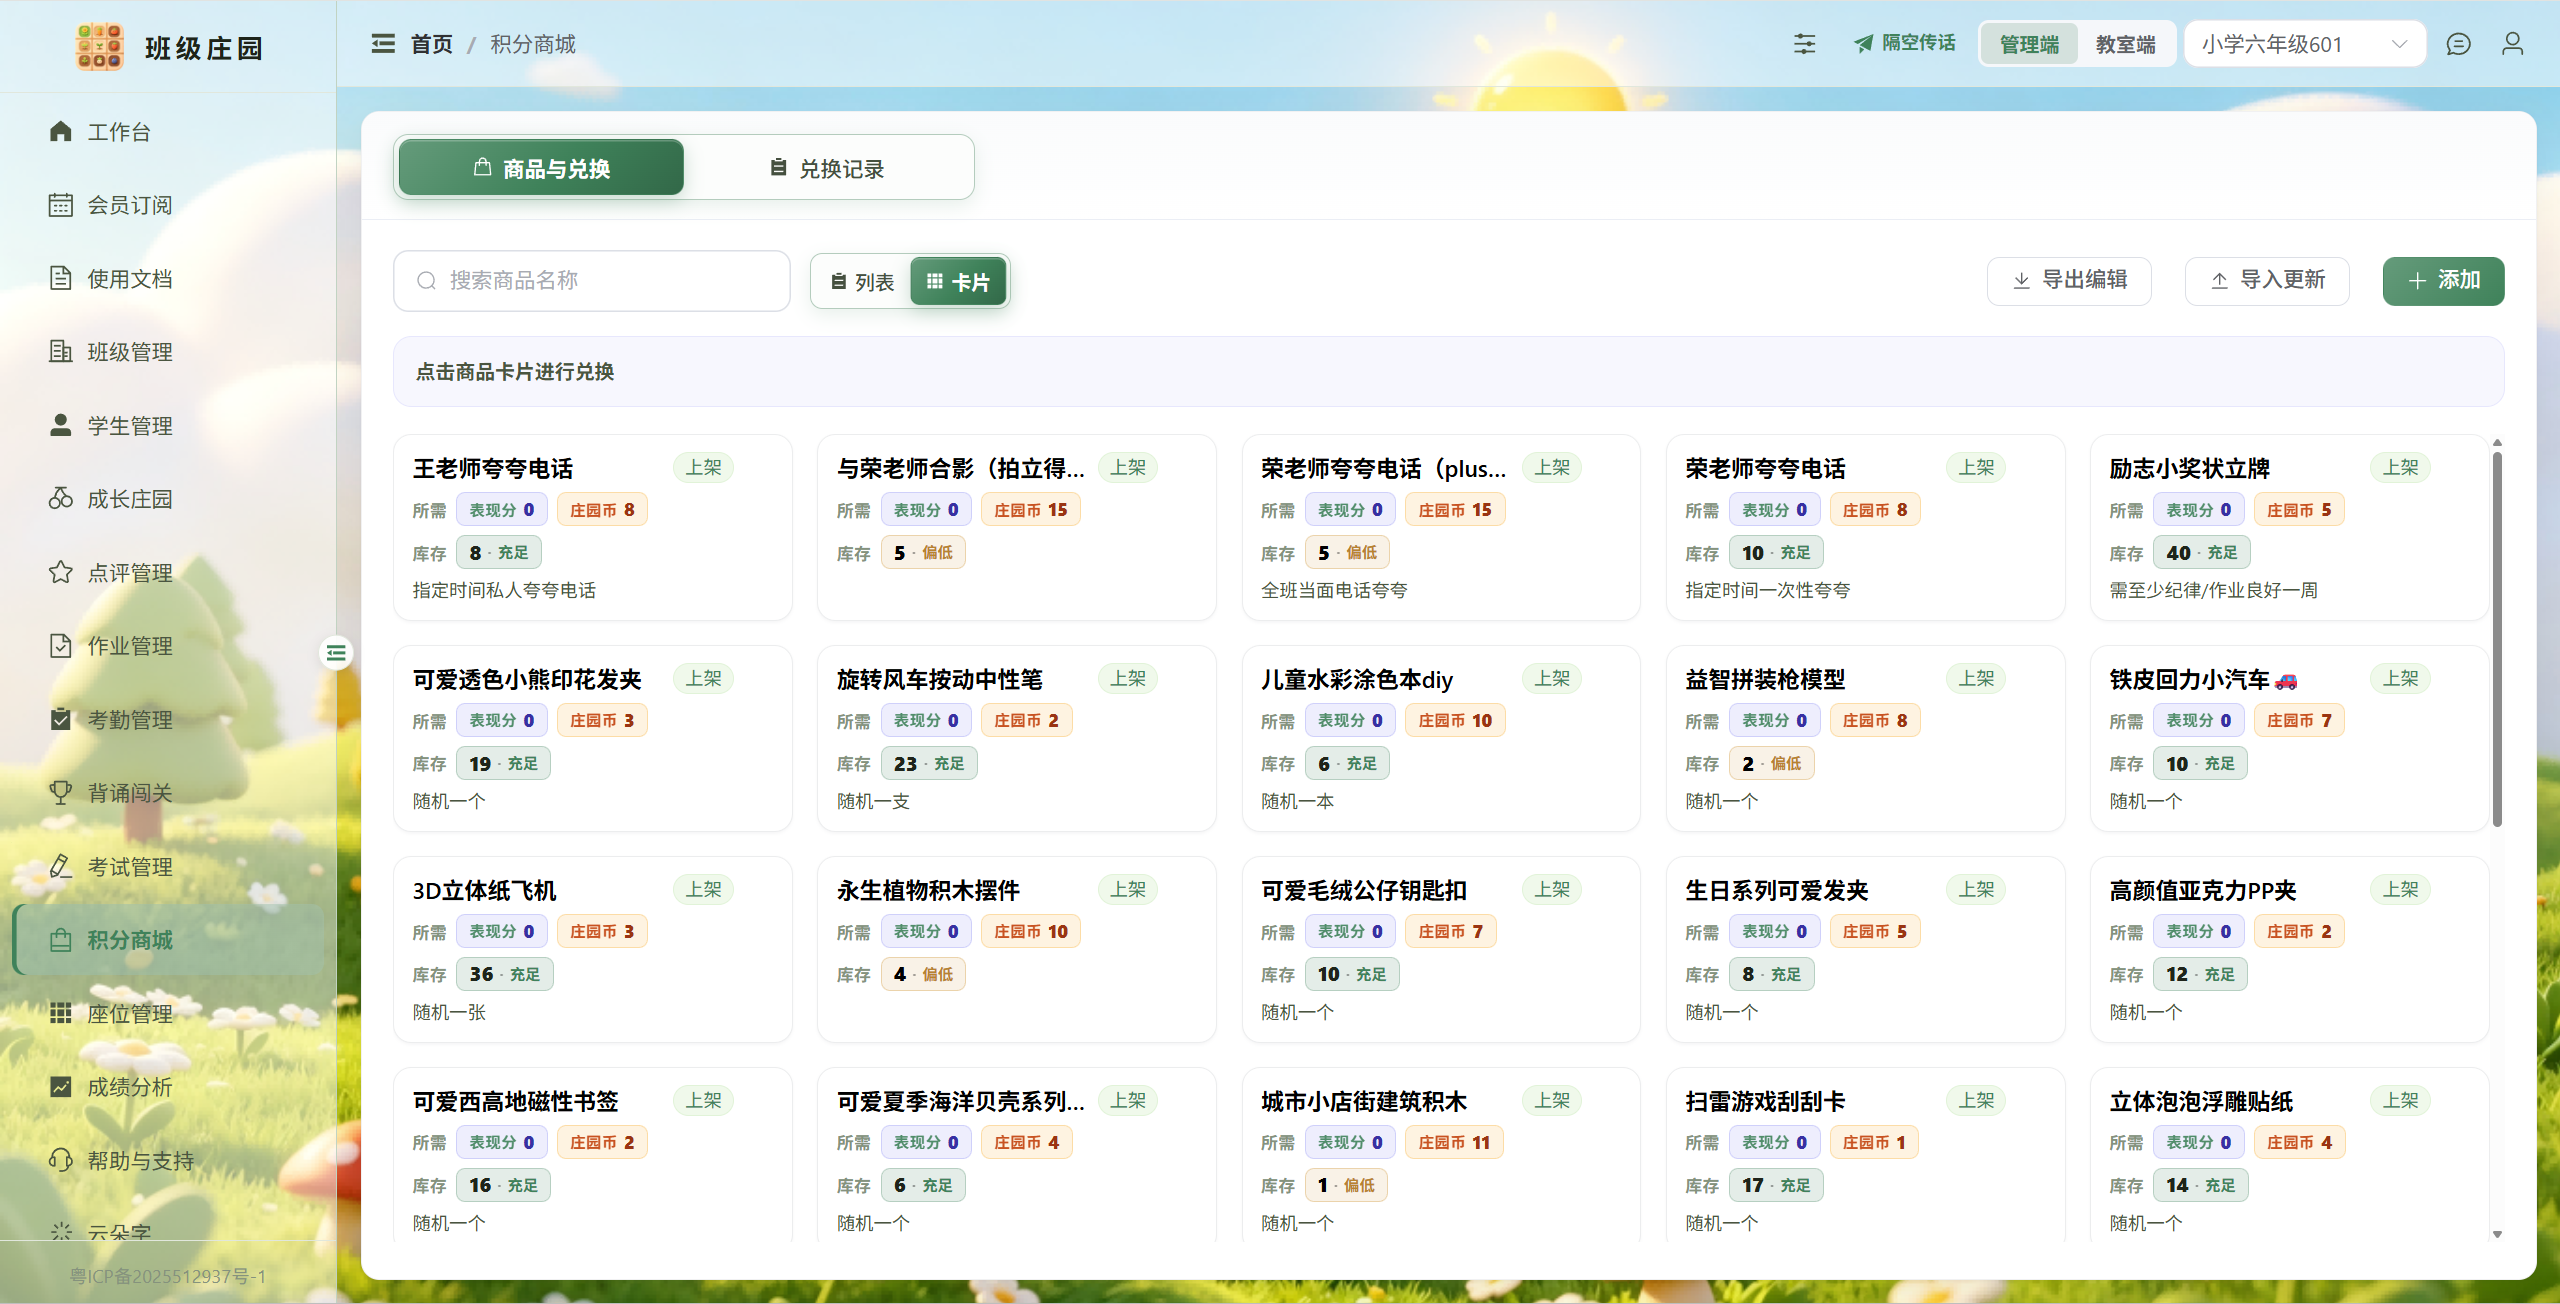The image size is (2560, 1304).
Task: Switch to 教室端 mode
Action: coord(2126,44)
